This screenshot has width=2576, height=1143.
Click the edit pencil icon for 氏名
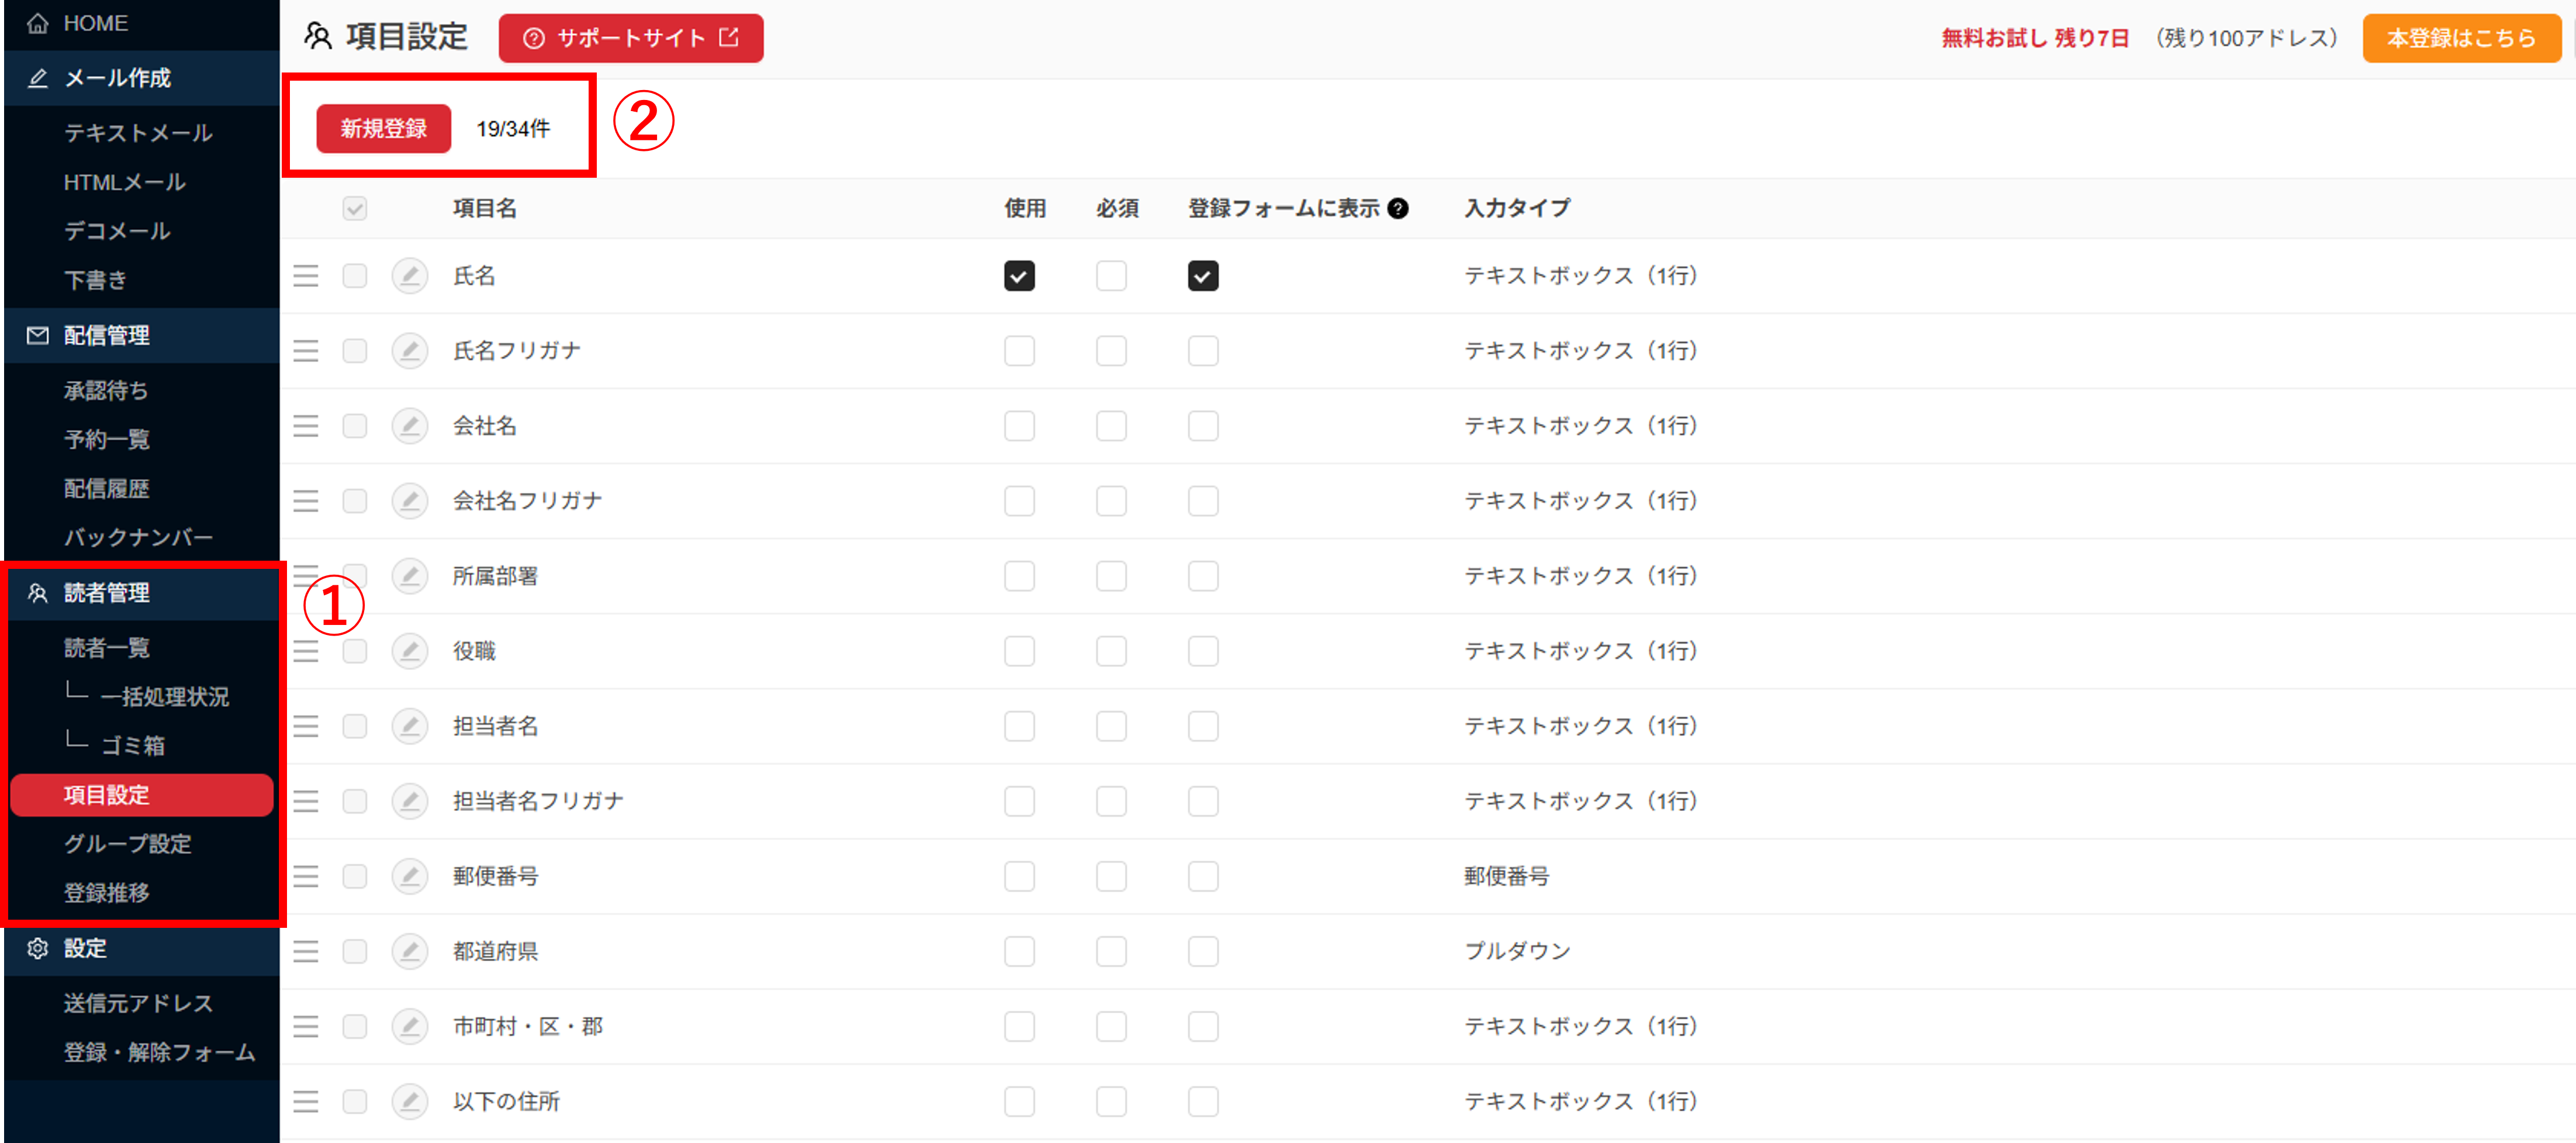[x=409, y=275]
